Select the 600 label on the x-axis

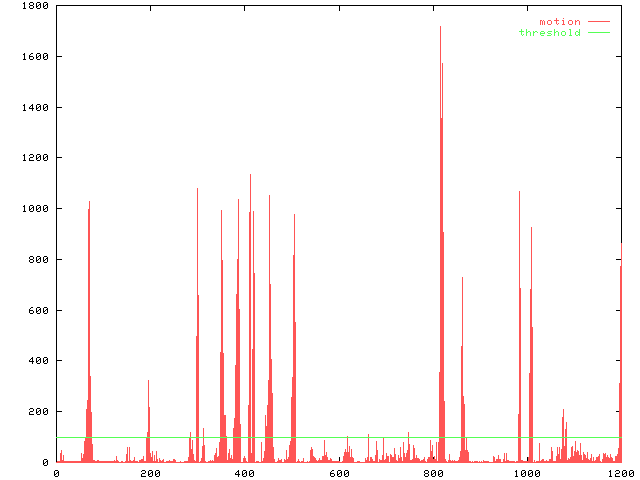click(x=338, y=473)
